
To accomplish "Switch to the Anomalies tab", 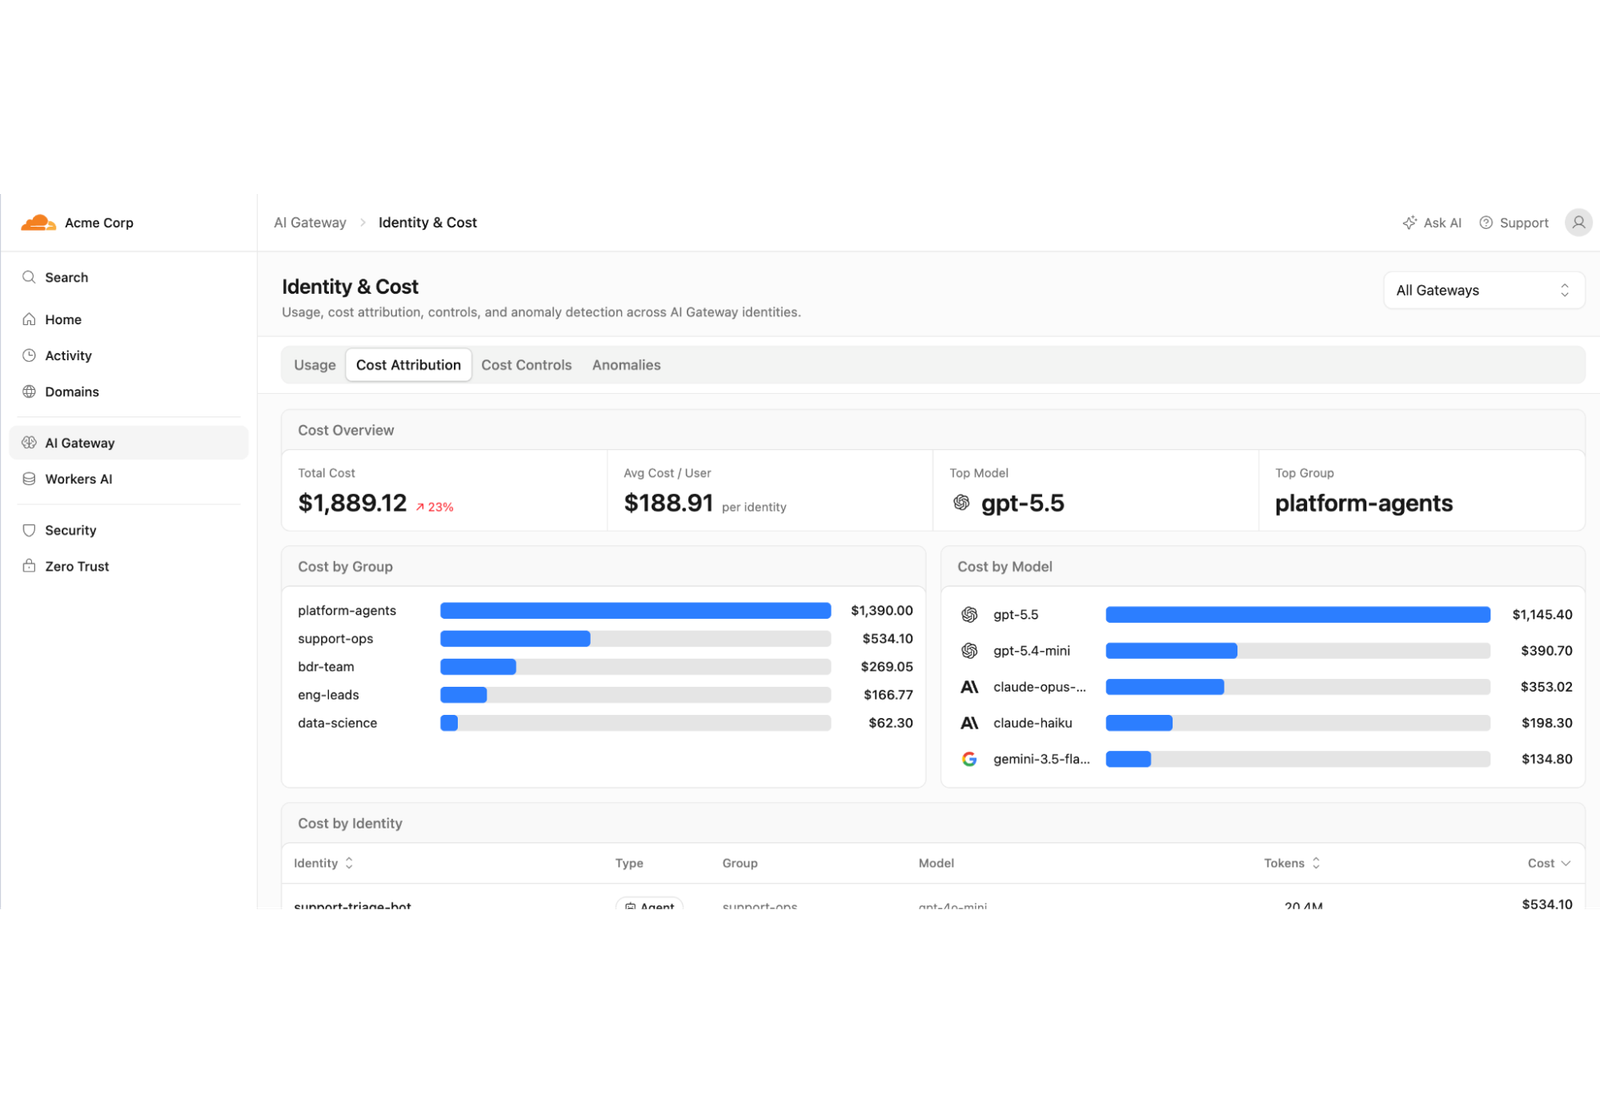I will pyautogui.click(x=626, y=365).
